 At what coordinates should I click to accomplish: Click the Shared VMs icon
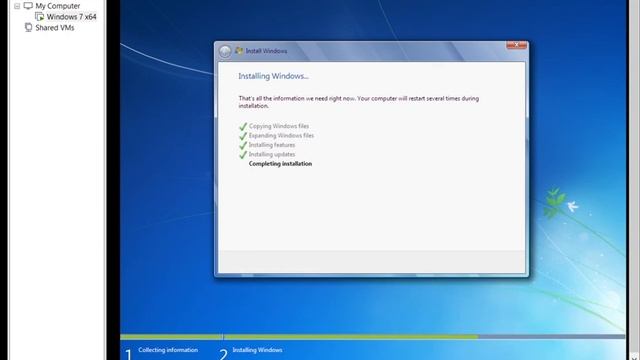coord(28,27)
